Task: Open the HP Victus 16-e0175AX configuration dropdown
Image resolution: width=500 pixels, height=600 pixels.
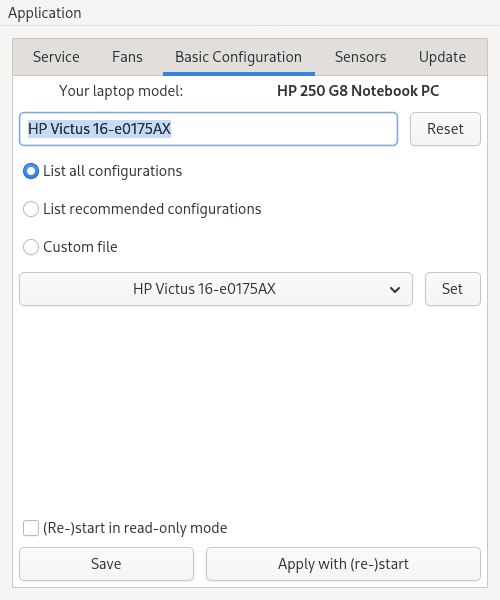Action: [216, 289]
